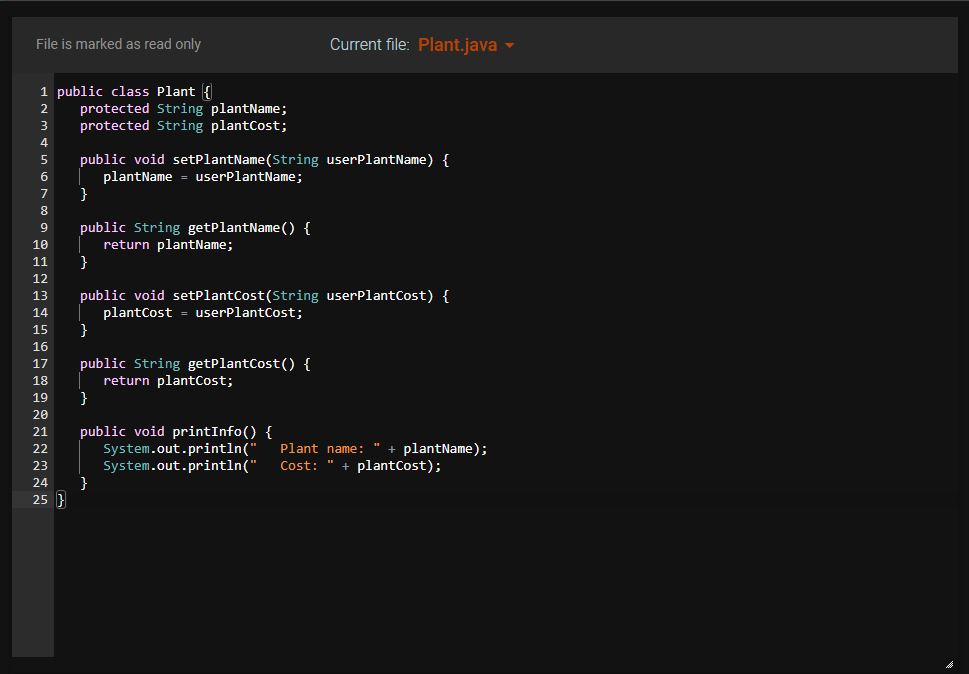This screenshot has width=969, height=674.
Task: Click the Plant.java file name label
Action: tap(456, 45)
